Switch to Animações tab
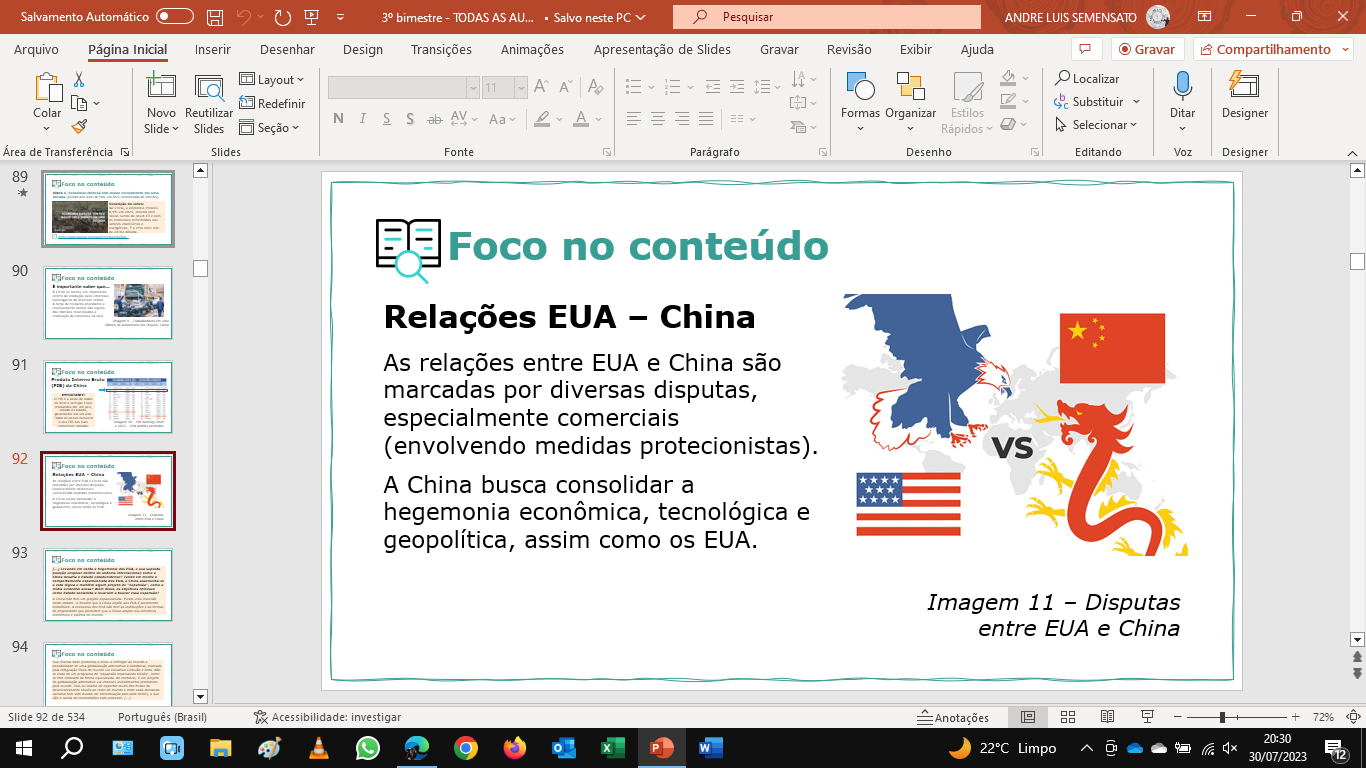This screenshot has width=1366, height=768. click(x=532, y=49)
